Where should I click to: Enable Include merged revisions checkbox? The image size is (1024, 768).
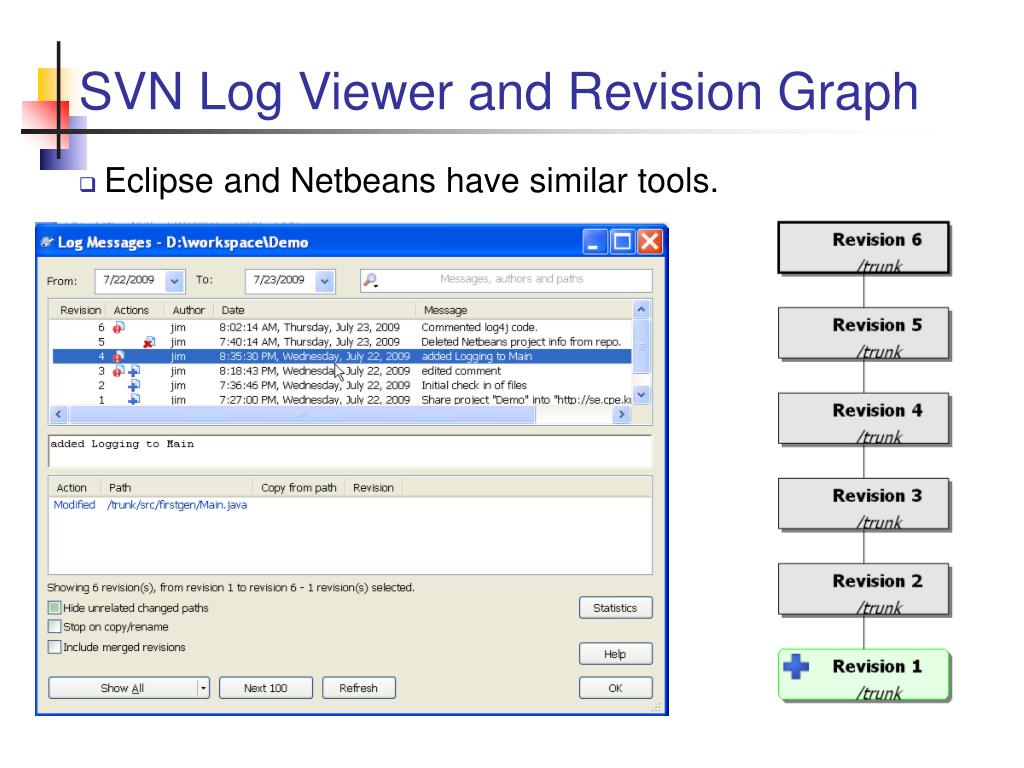pos(55,647)
